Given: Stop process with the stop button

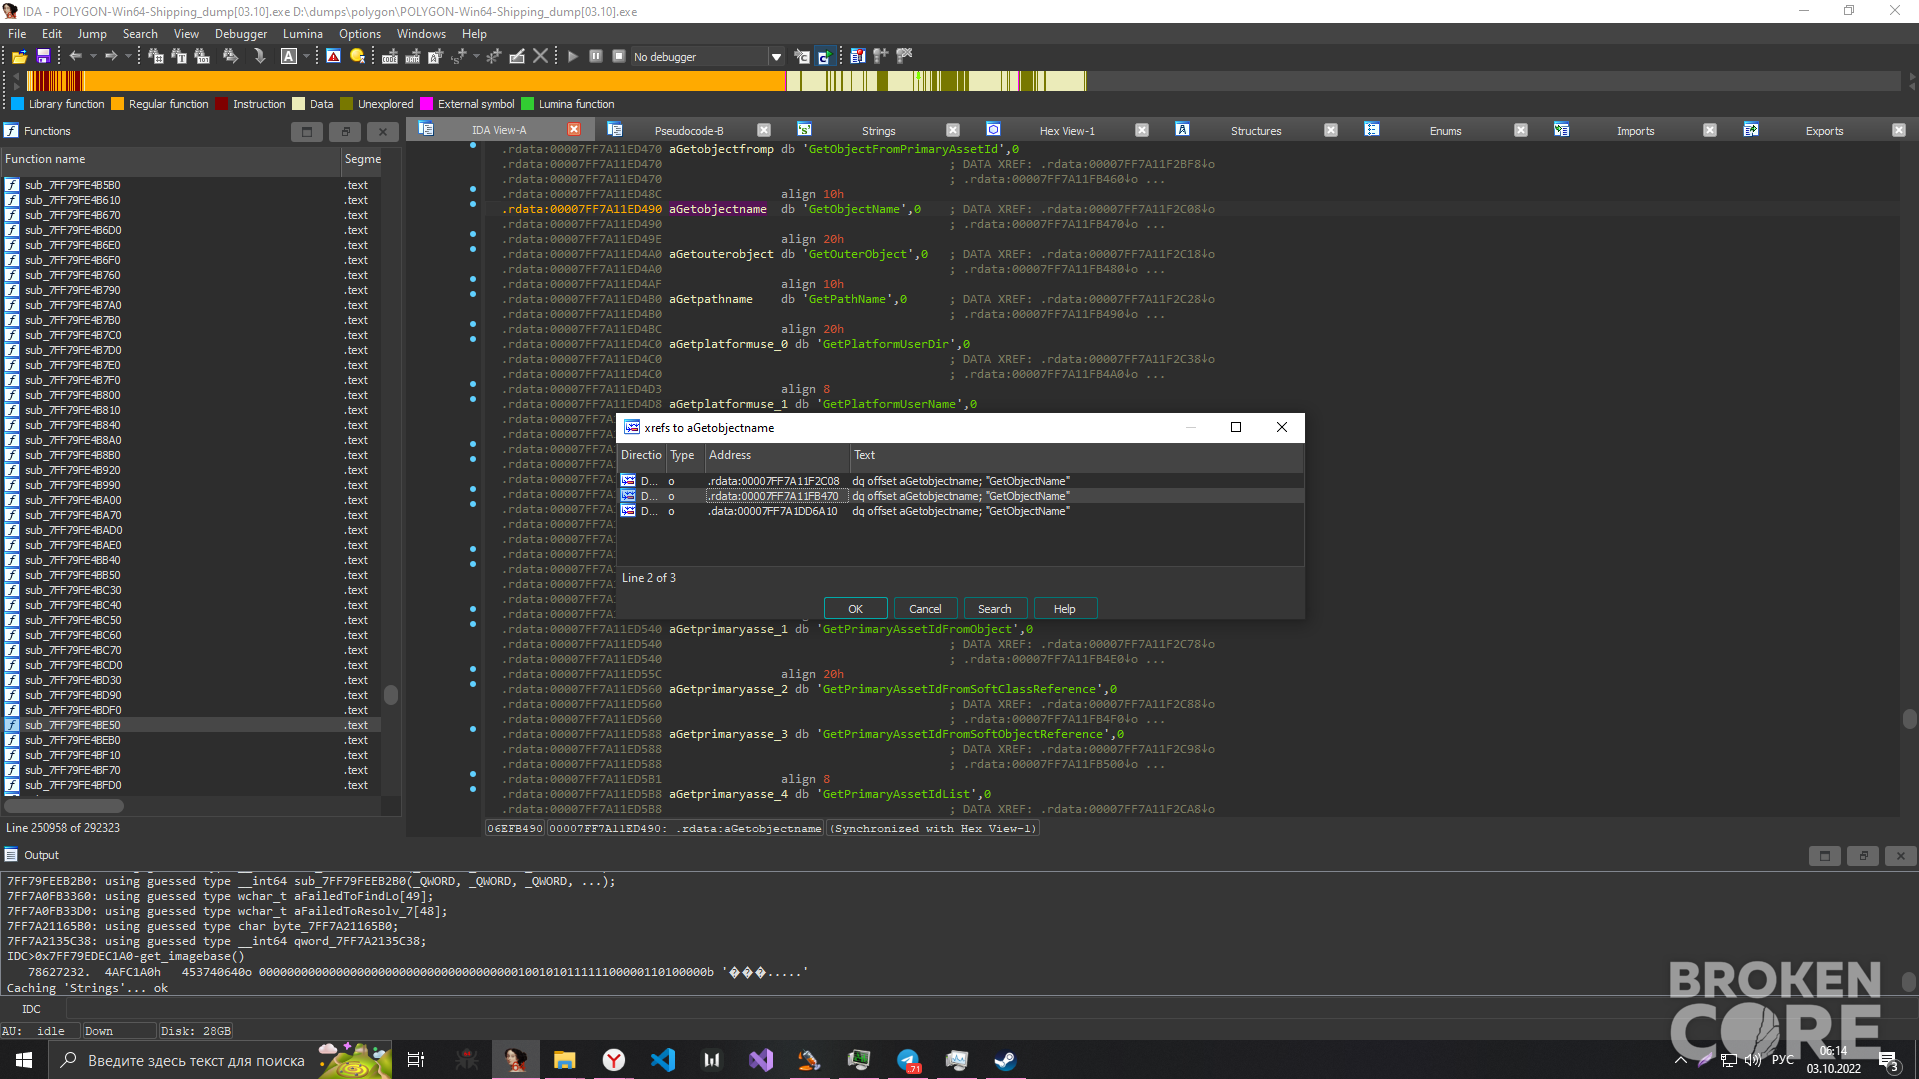Looking at the screenshot, I should tap(619, 57).
